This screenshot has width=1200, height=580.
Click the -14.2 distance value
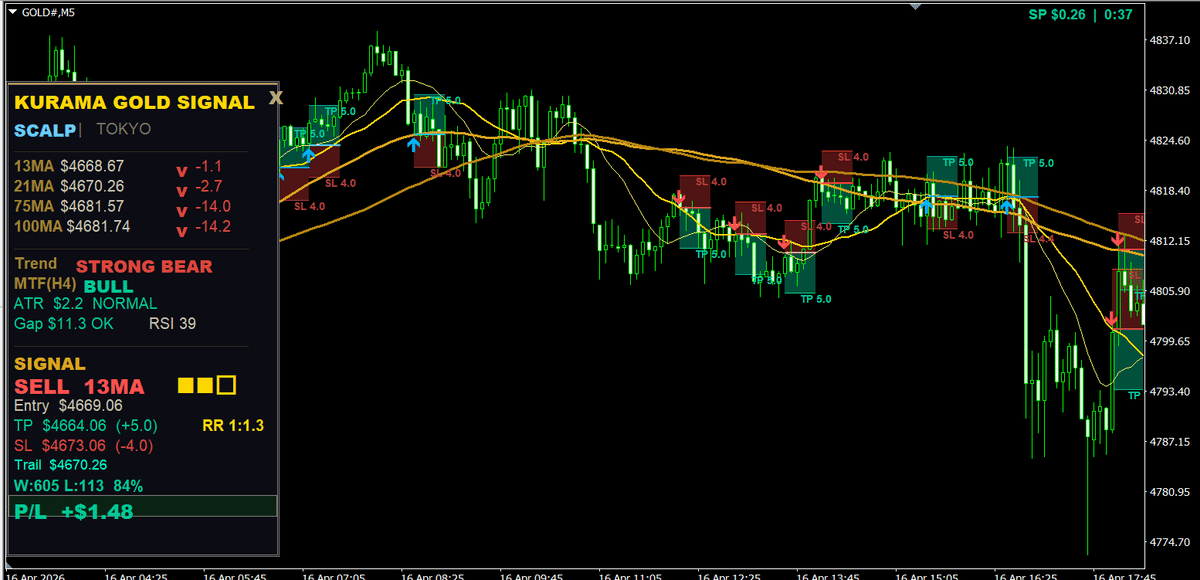click(x=213, y=227)
